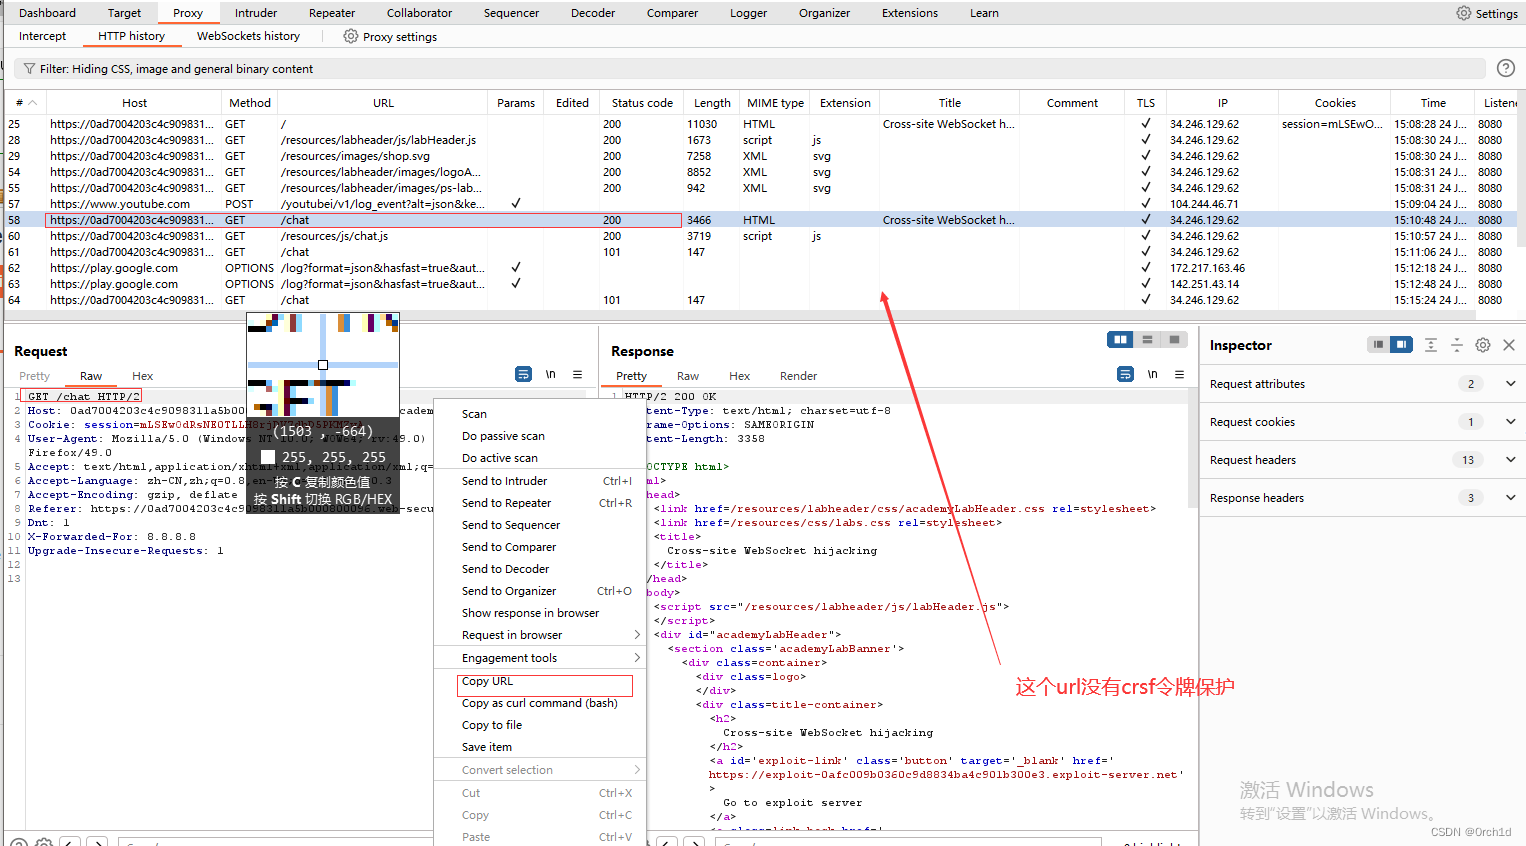
Task: Open Inspector settings gear
Action: pyautogui.click(x=1483, y=345)
